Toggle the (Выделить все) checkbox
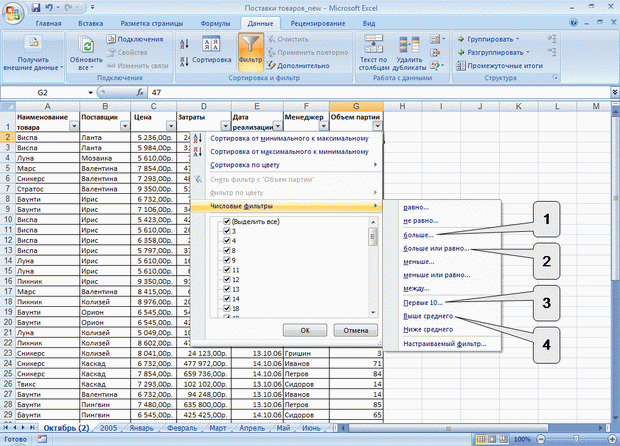The height and width of the screenshot is (446, 620). click(x=227, y=221)
